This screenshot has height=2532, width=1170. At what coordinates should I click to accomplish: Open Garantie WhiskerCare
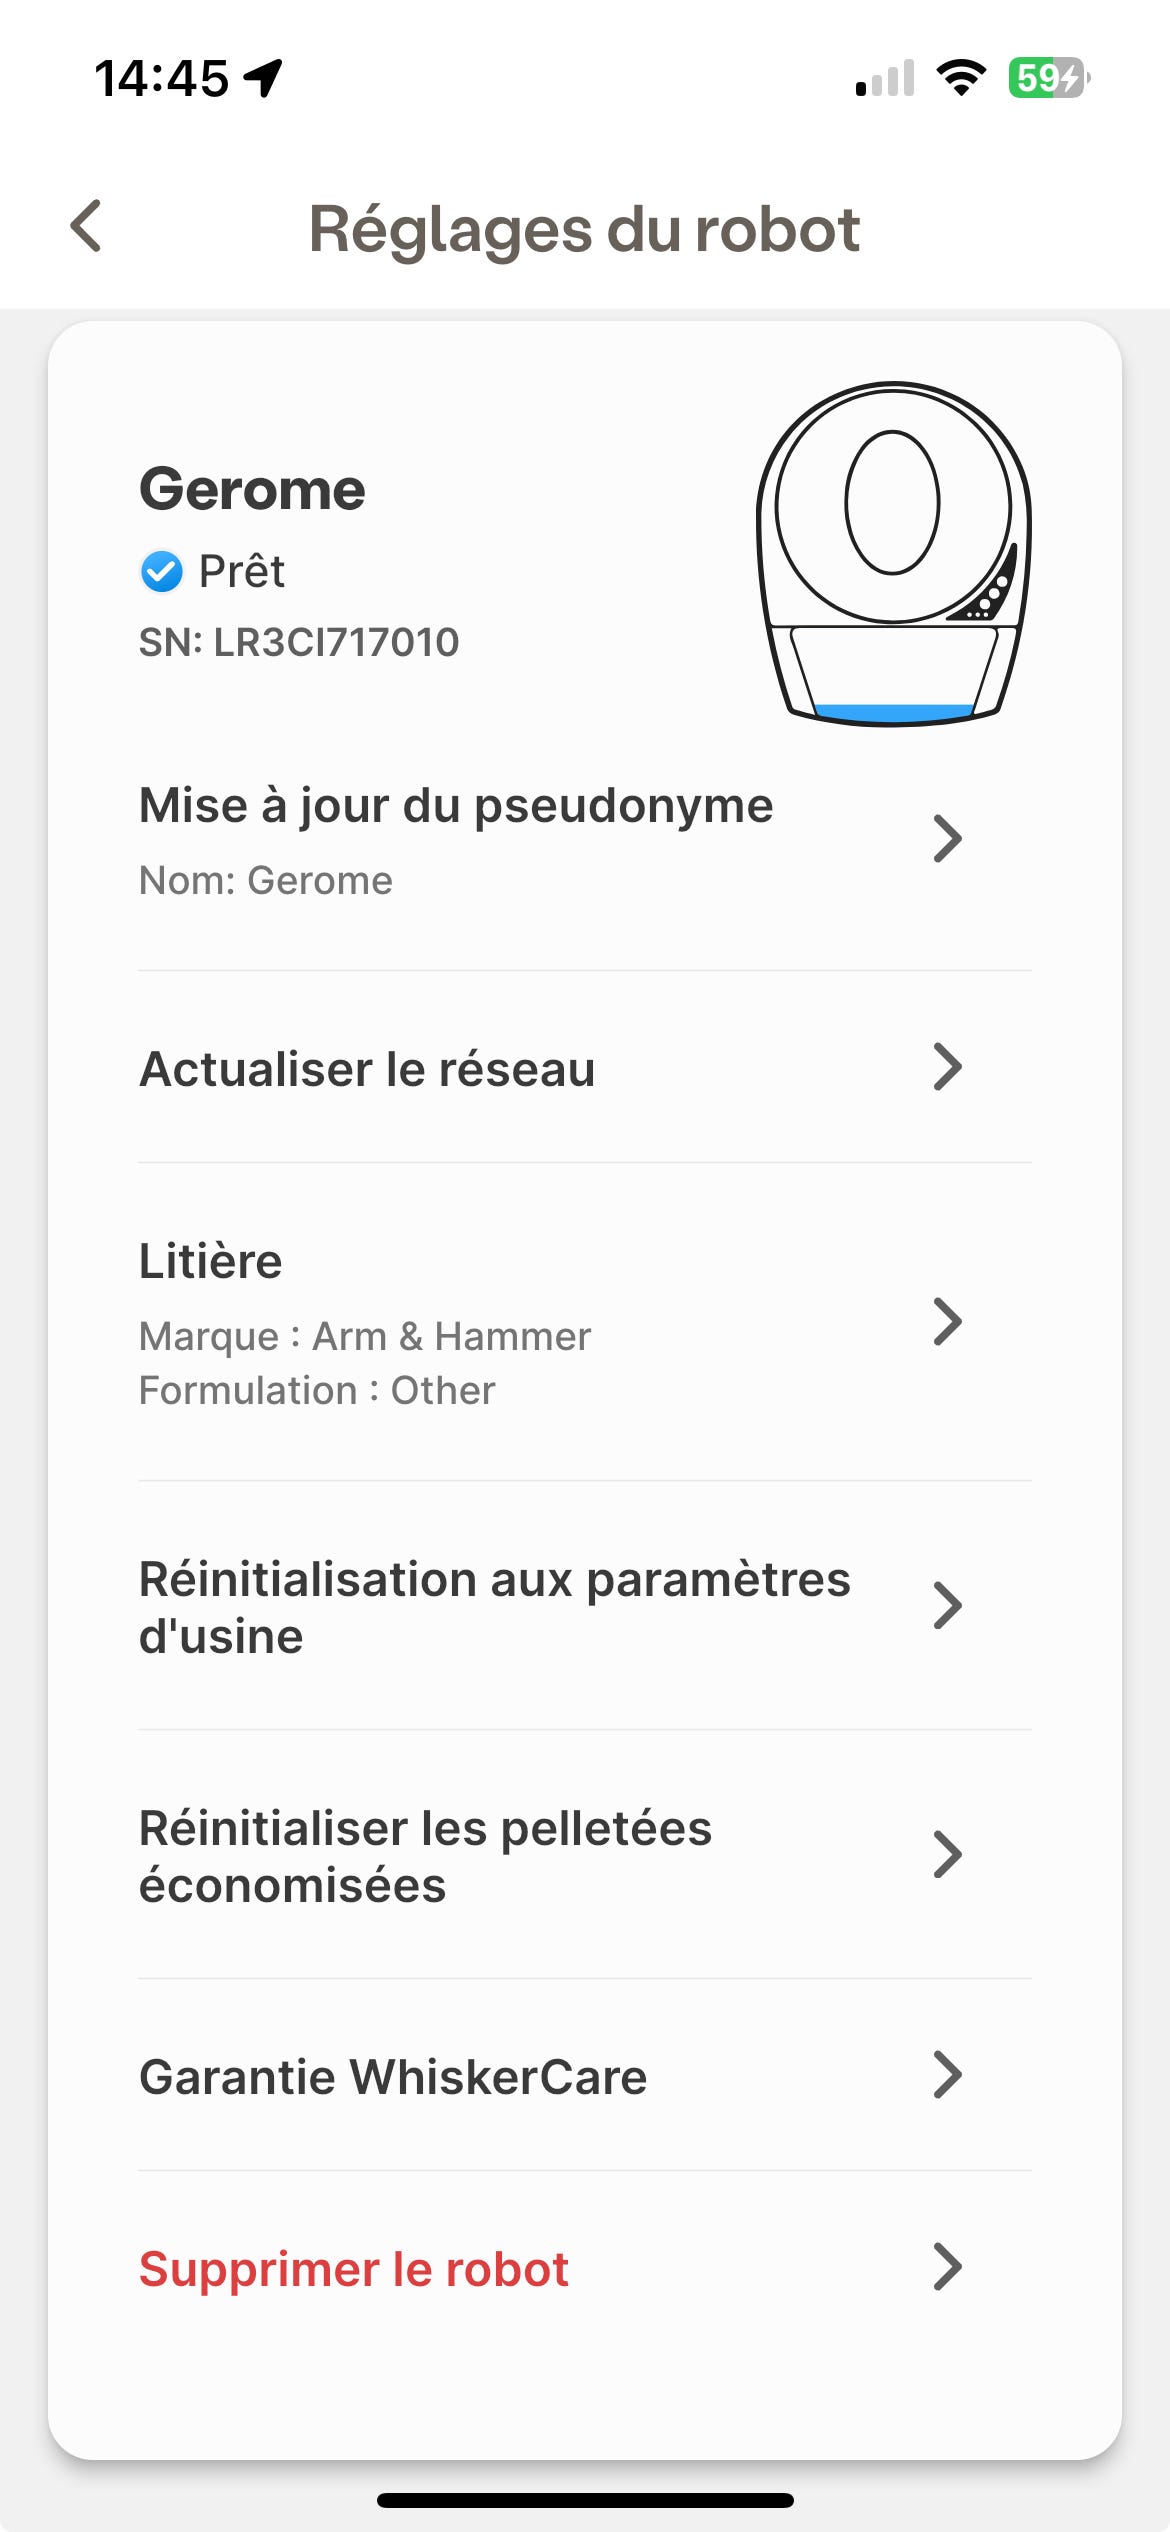click(x=393, y=2077)
